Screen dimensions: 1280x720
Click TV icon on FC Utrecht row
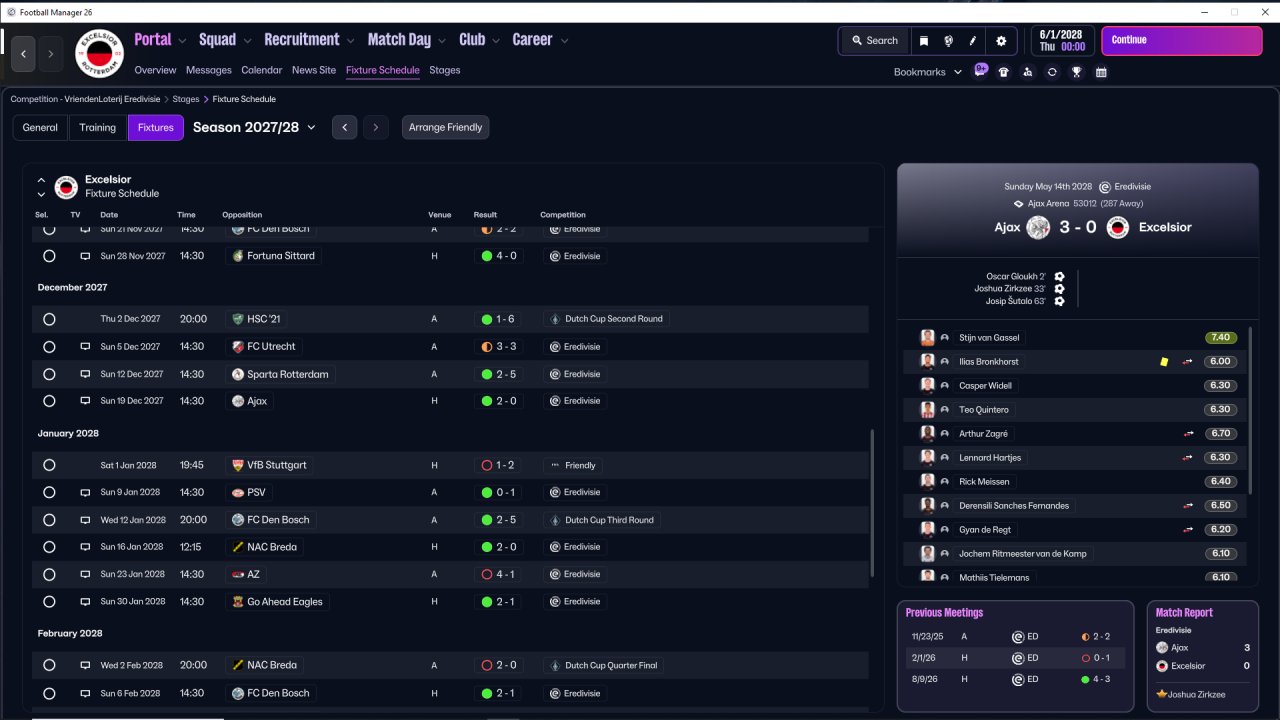point(85,347)
